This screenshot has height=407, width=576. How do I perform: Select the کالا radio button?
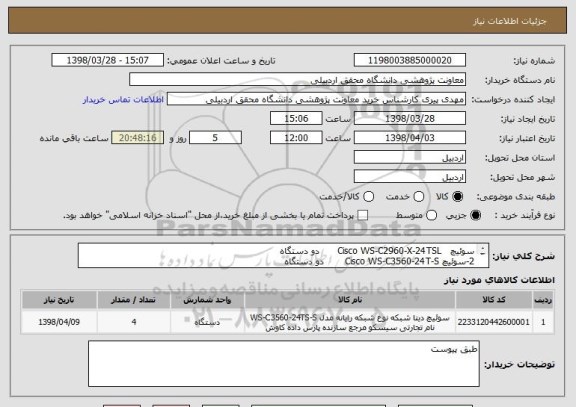[x=458, y=197]
